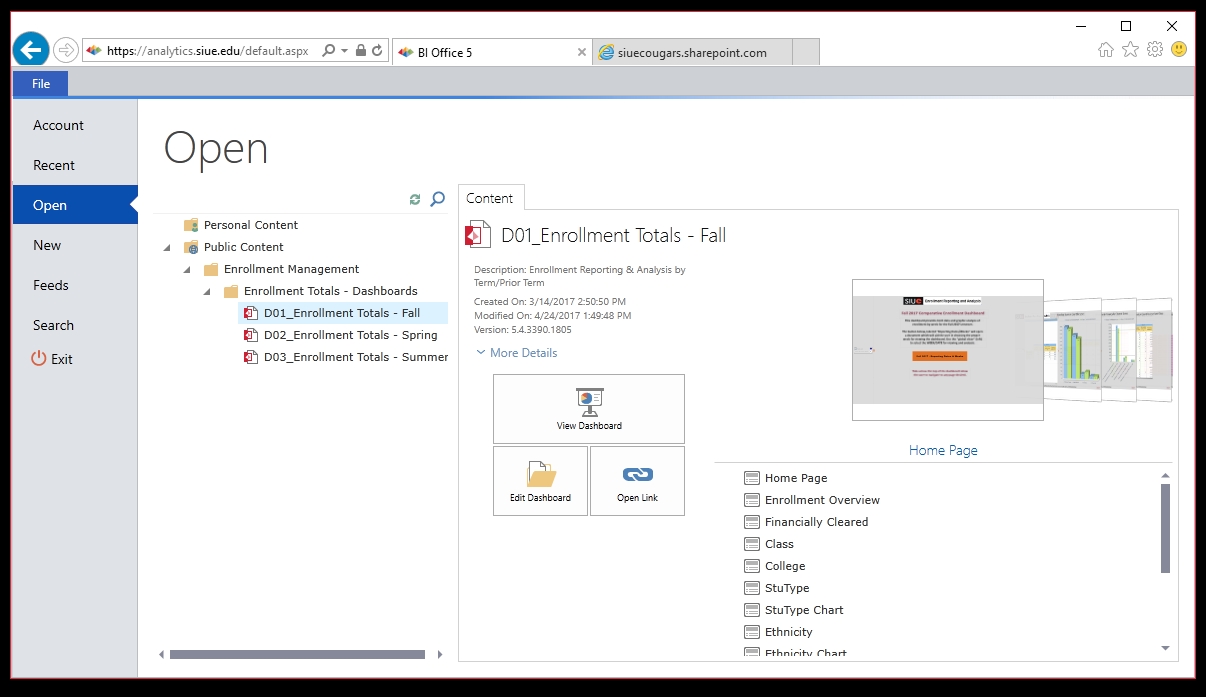Image resolution: width=1206 pixels, height=697 pixels.
Task: Click the Open Link chain icon
Action: (x=637, y=474)
